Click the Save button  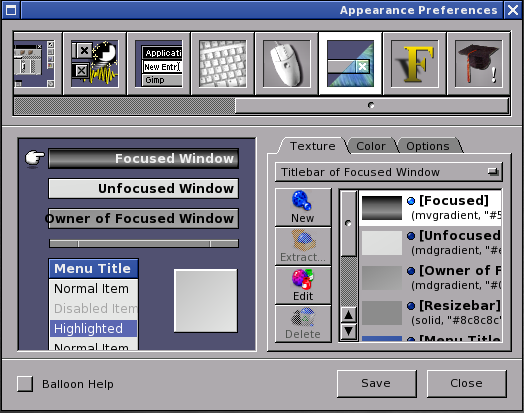point(377,384)
